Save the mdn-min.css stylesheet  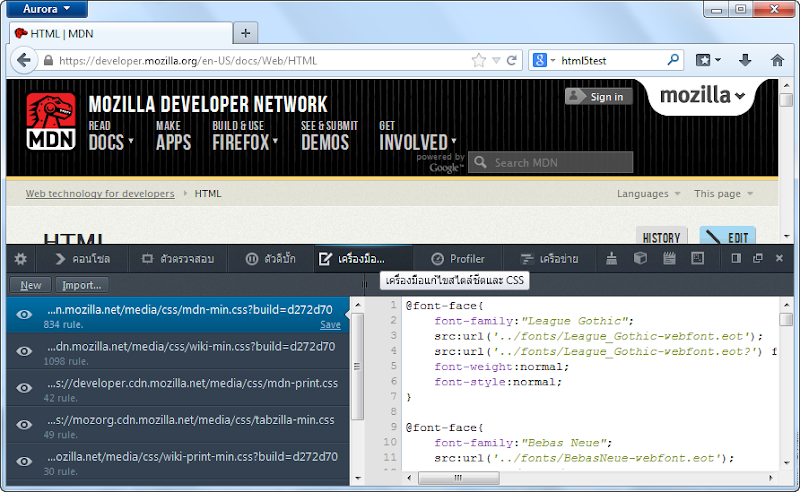330,325
